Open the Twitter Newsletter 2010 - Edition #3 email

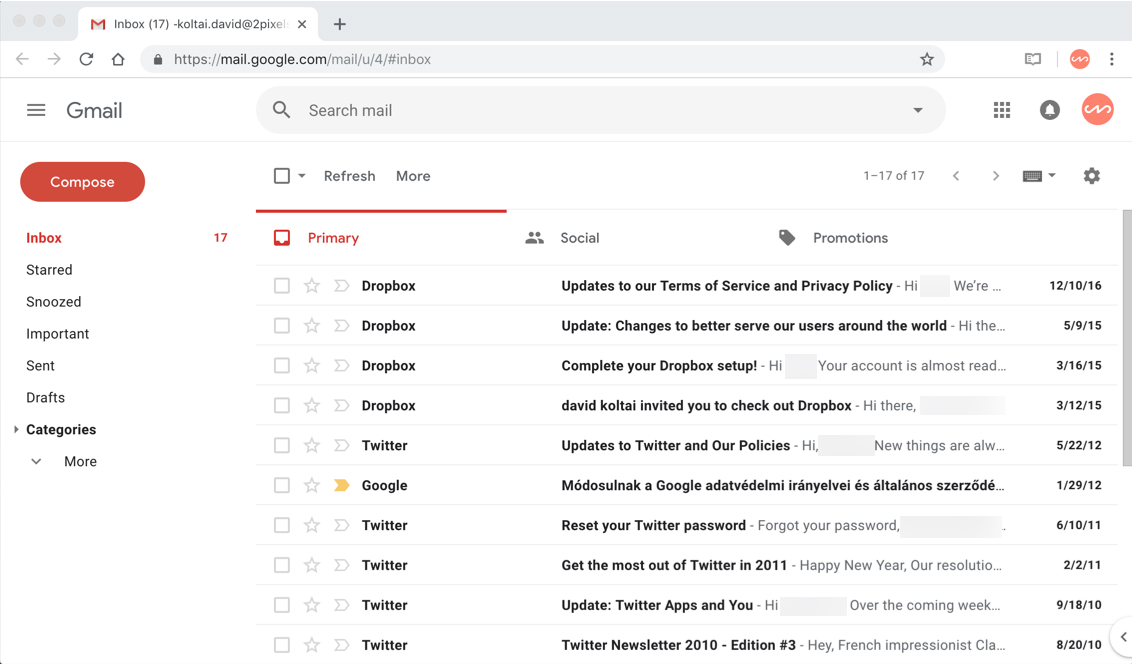[x=686, y=644]
